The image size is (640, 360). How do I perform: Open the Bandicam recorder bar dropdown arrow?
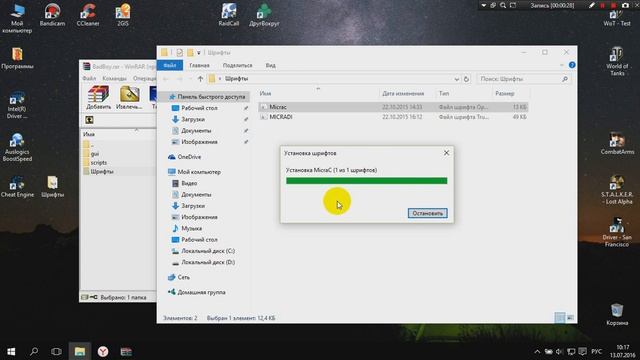pyautogui.click(x=484, y=5)
